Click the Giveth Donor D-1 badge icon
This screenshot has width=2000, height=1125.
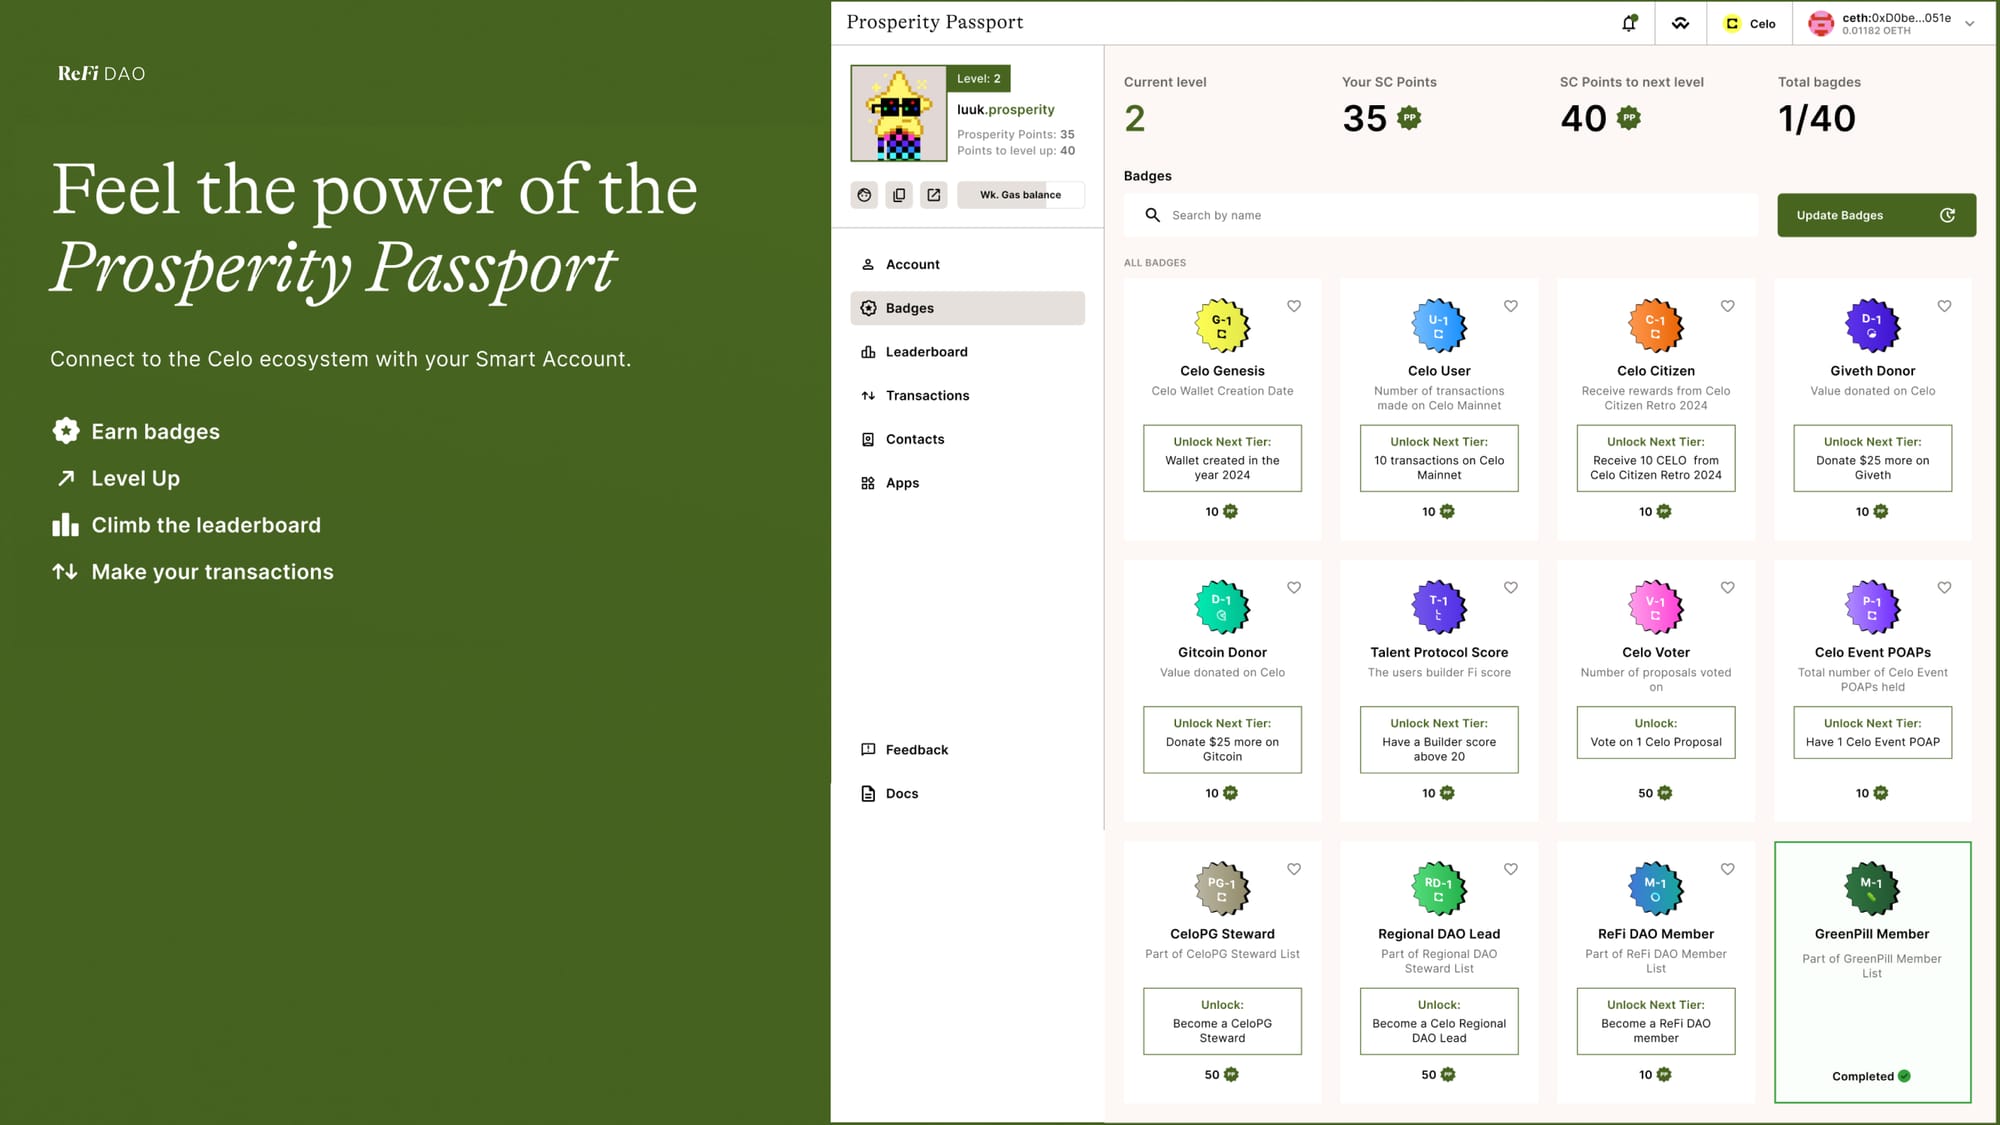(x=1871, y=326)
